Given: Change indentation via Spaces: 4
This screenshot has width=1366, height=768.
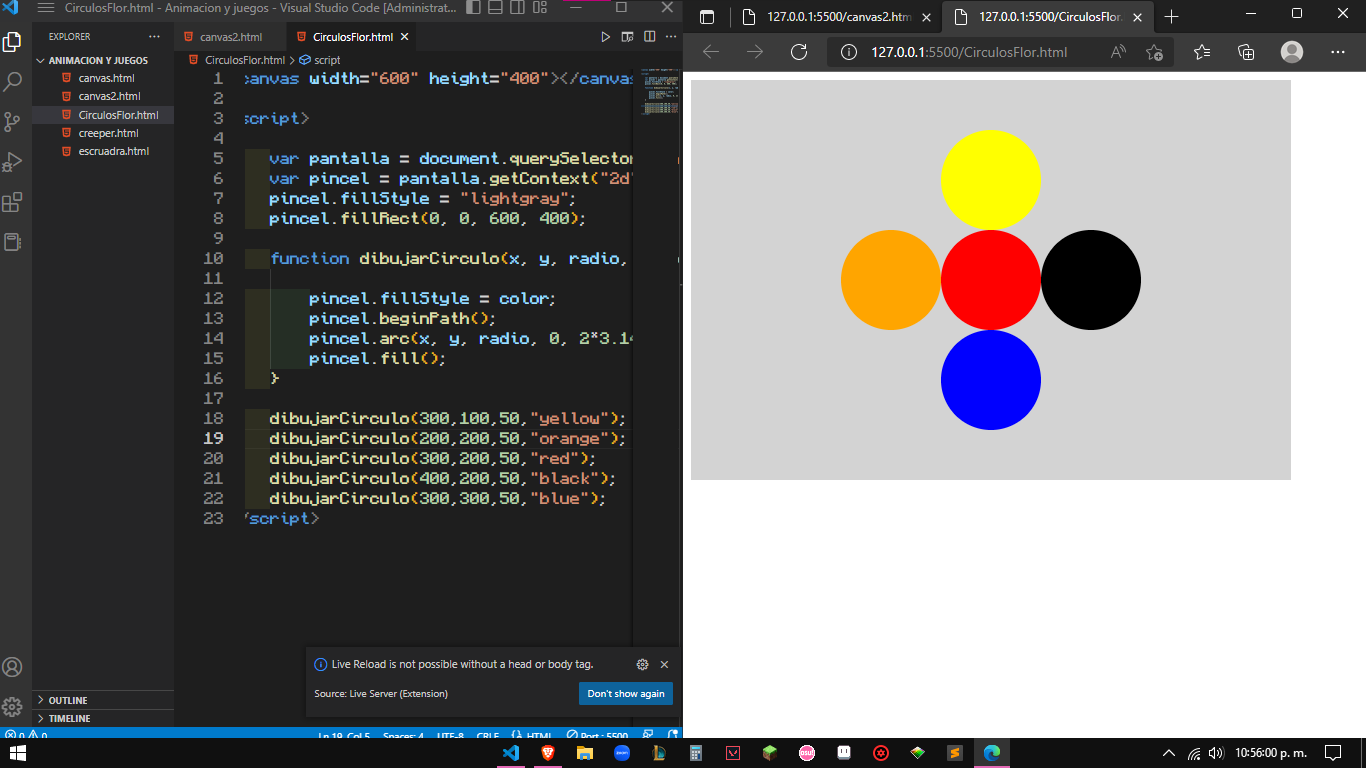Looking at the screenshot, I should coord(403,735).
